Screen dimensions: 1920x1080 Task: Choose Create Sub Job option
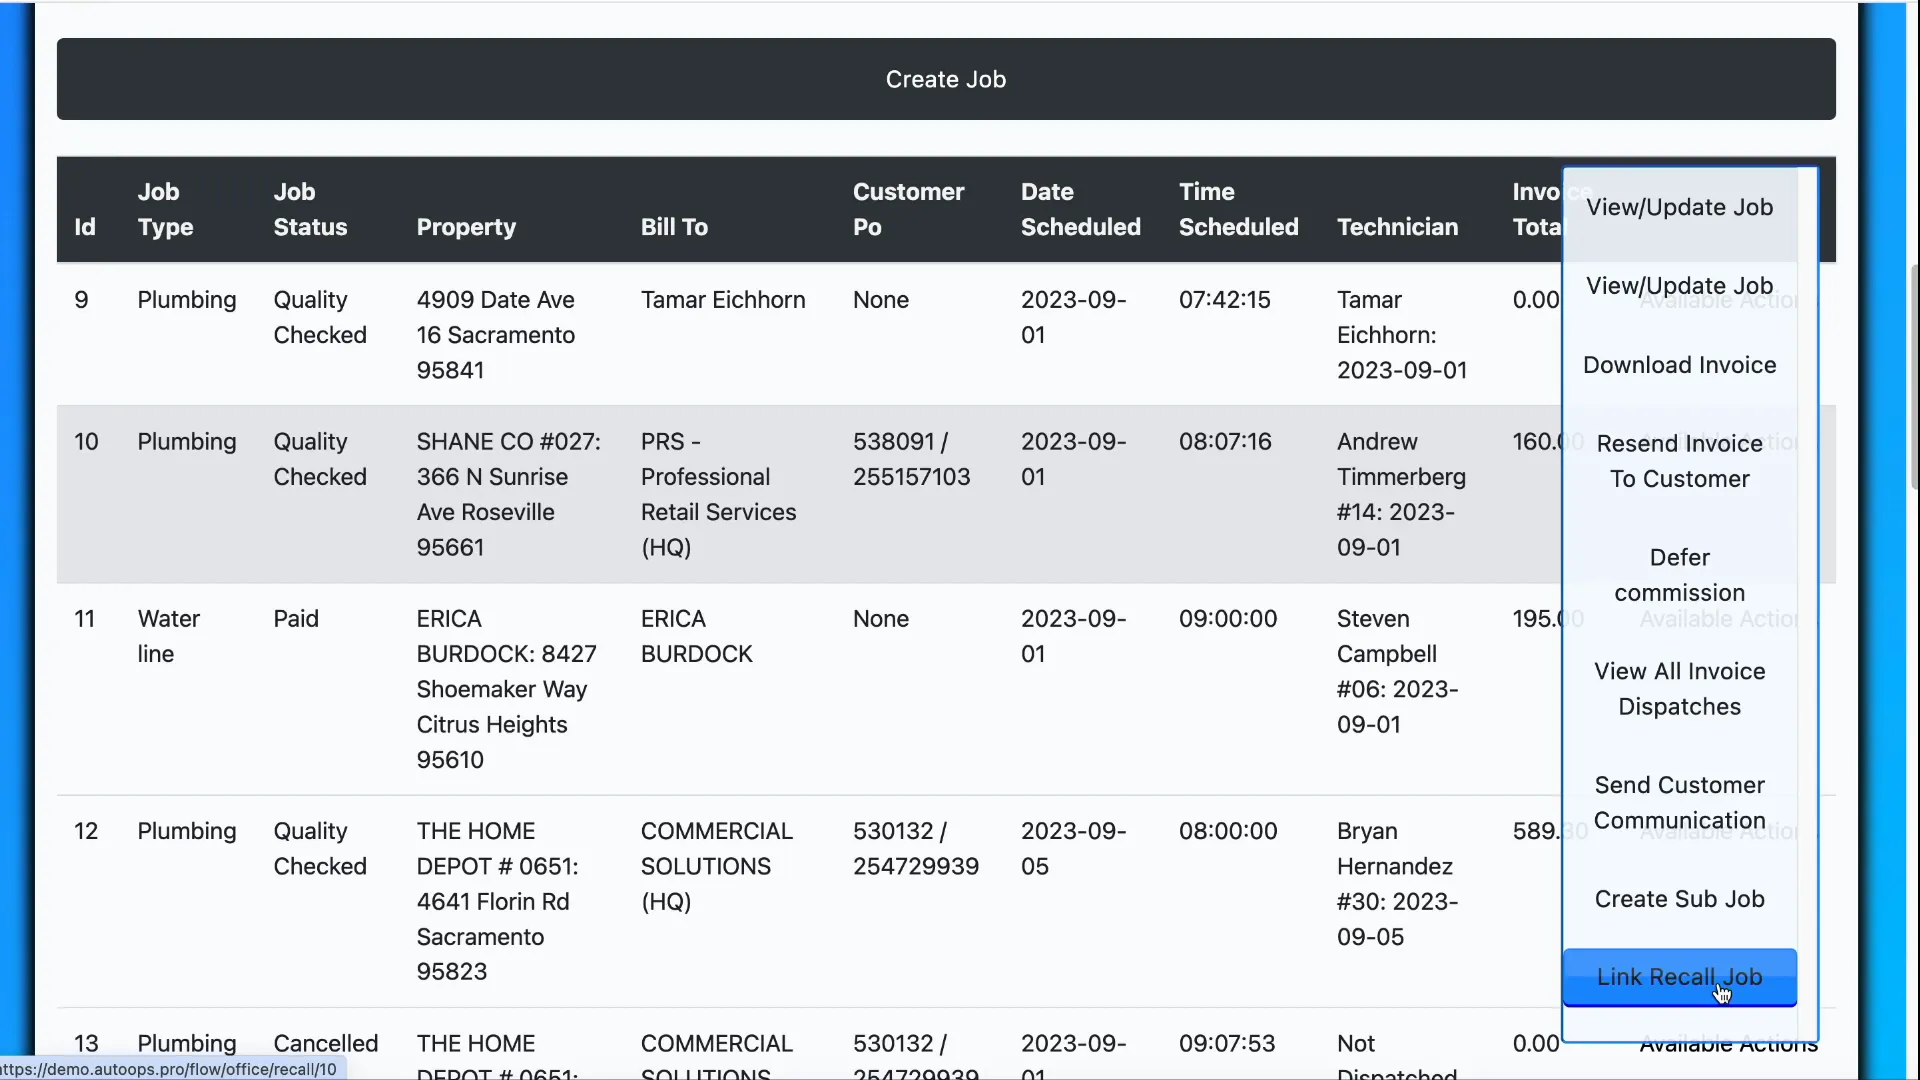coord(1679,898)
